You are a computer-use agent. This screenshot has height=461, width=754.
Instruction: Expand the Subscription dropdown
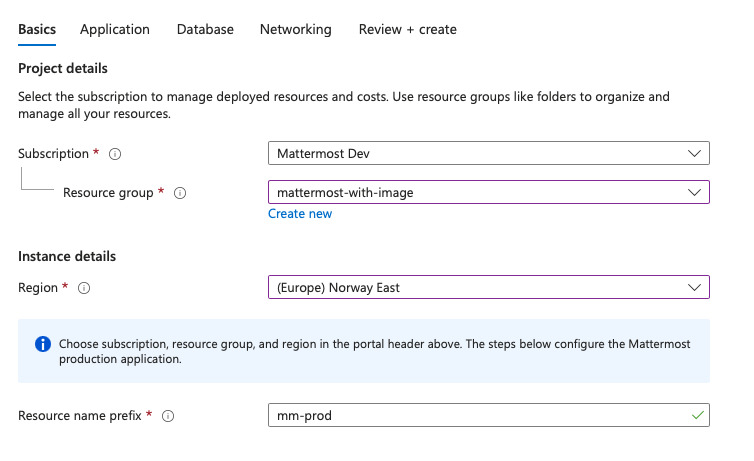[489, 153]
